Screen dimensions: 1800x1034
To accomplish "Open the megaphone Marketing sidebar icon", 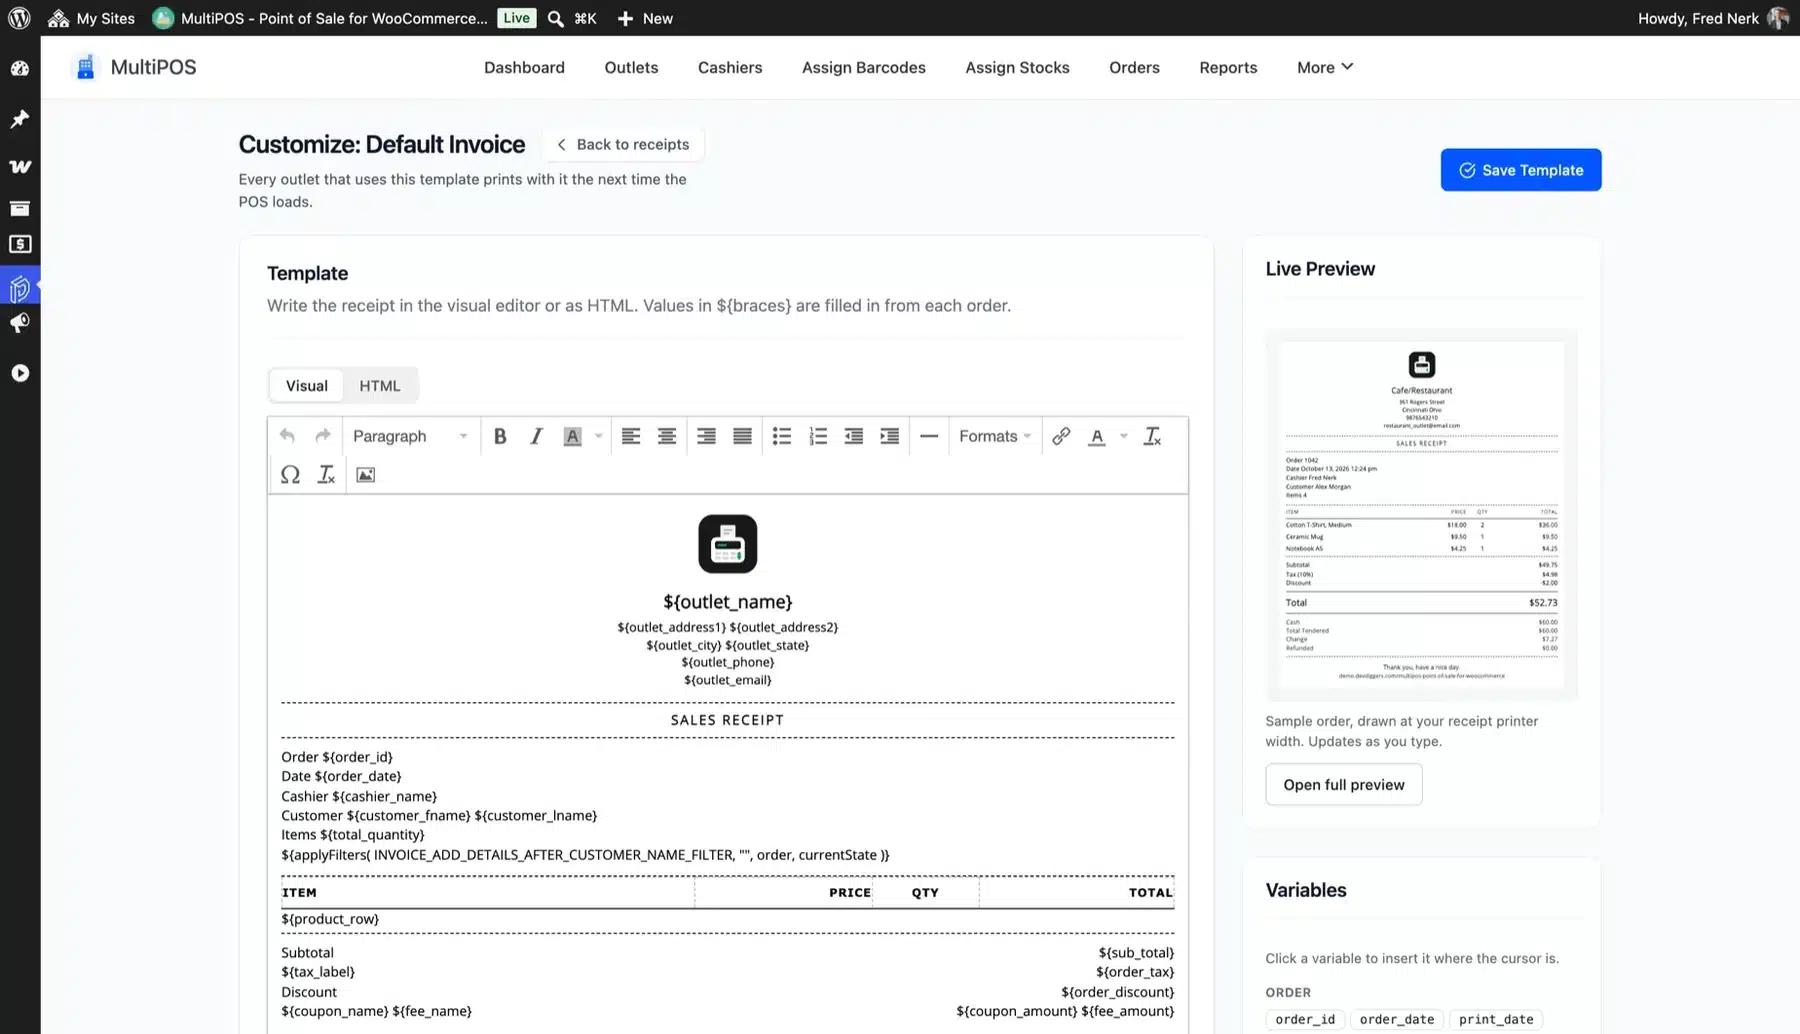I will coord(20,323).
